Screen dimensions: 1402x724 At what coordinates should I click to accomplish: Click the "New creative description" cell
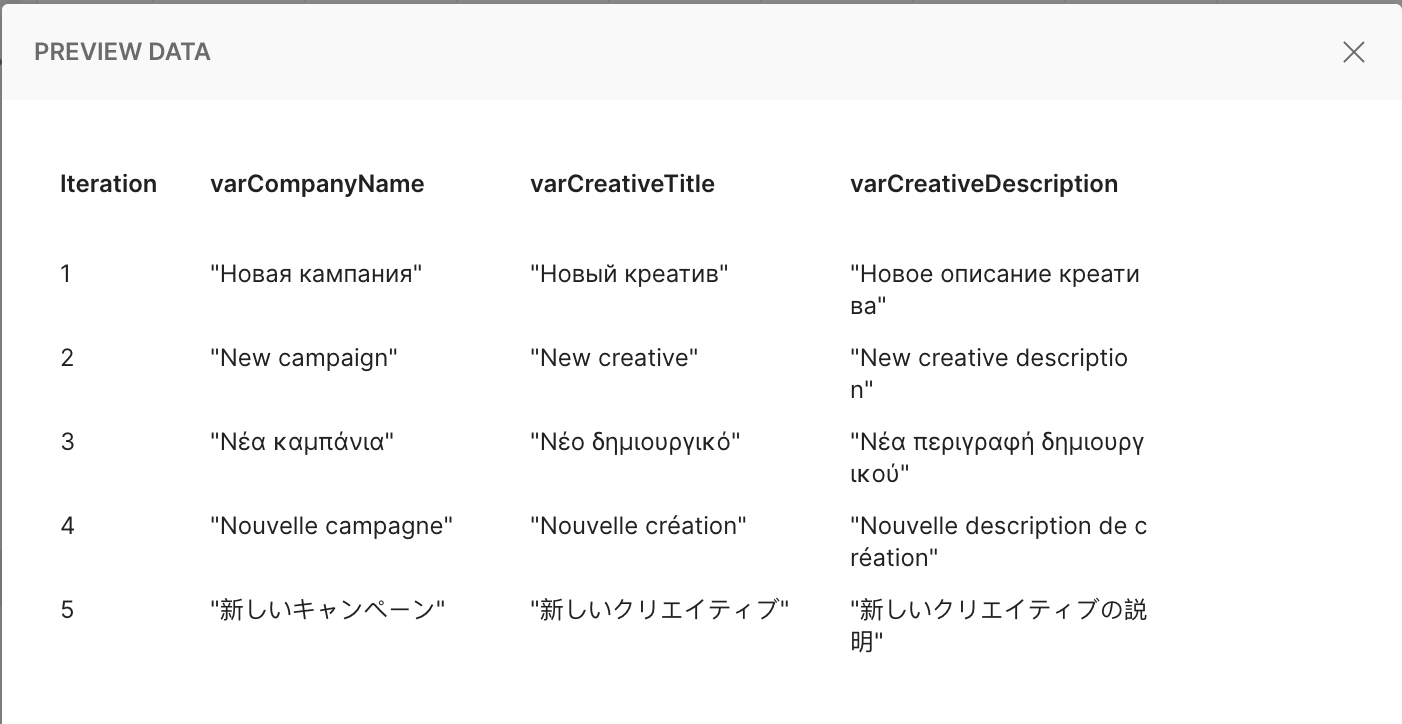click(988, 373)
